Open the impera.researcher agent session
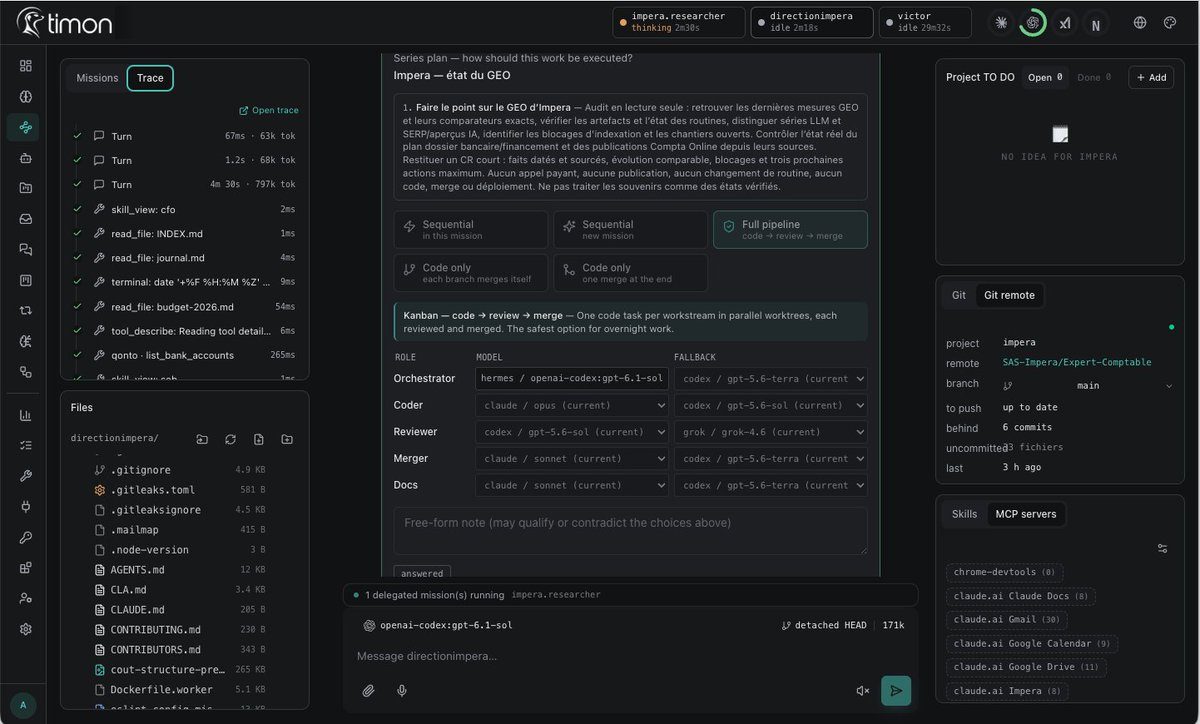This screenshot has width=1200, height=724. 680,22
